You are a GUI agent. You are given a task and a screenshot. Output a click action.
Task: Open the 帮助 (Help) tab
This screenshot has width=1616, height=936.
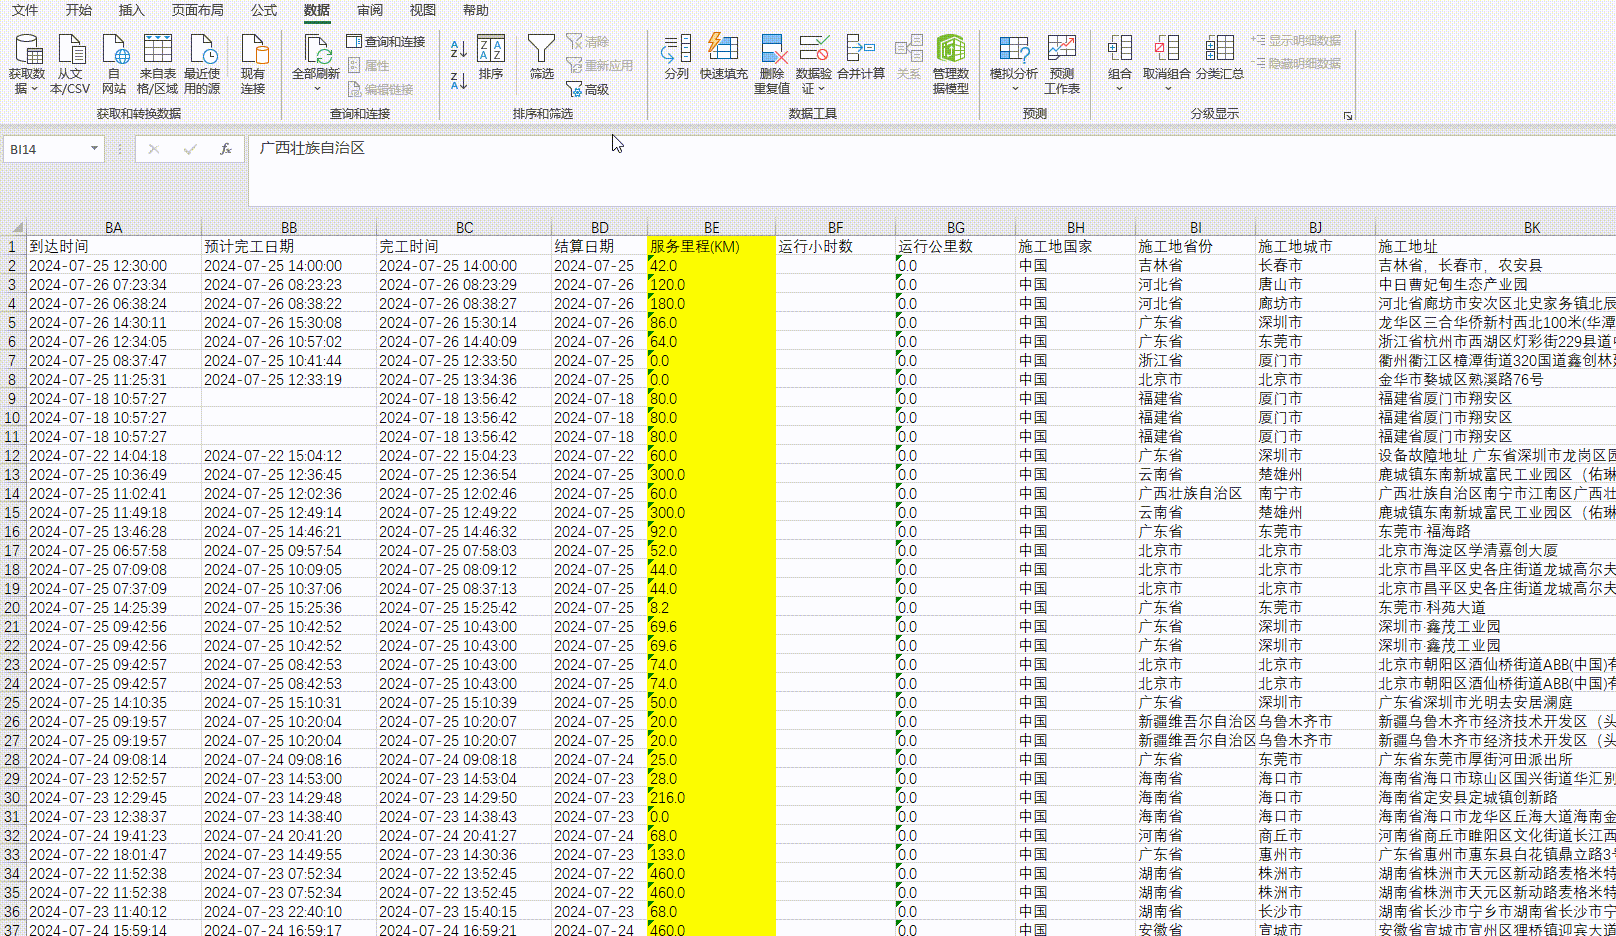point(476,10)
